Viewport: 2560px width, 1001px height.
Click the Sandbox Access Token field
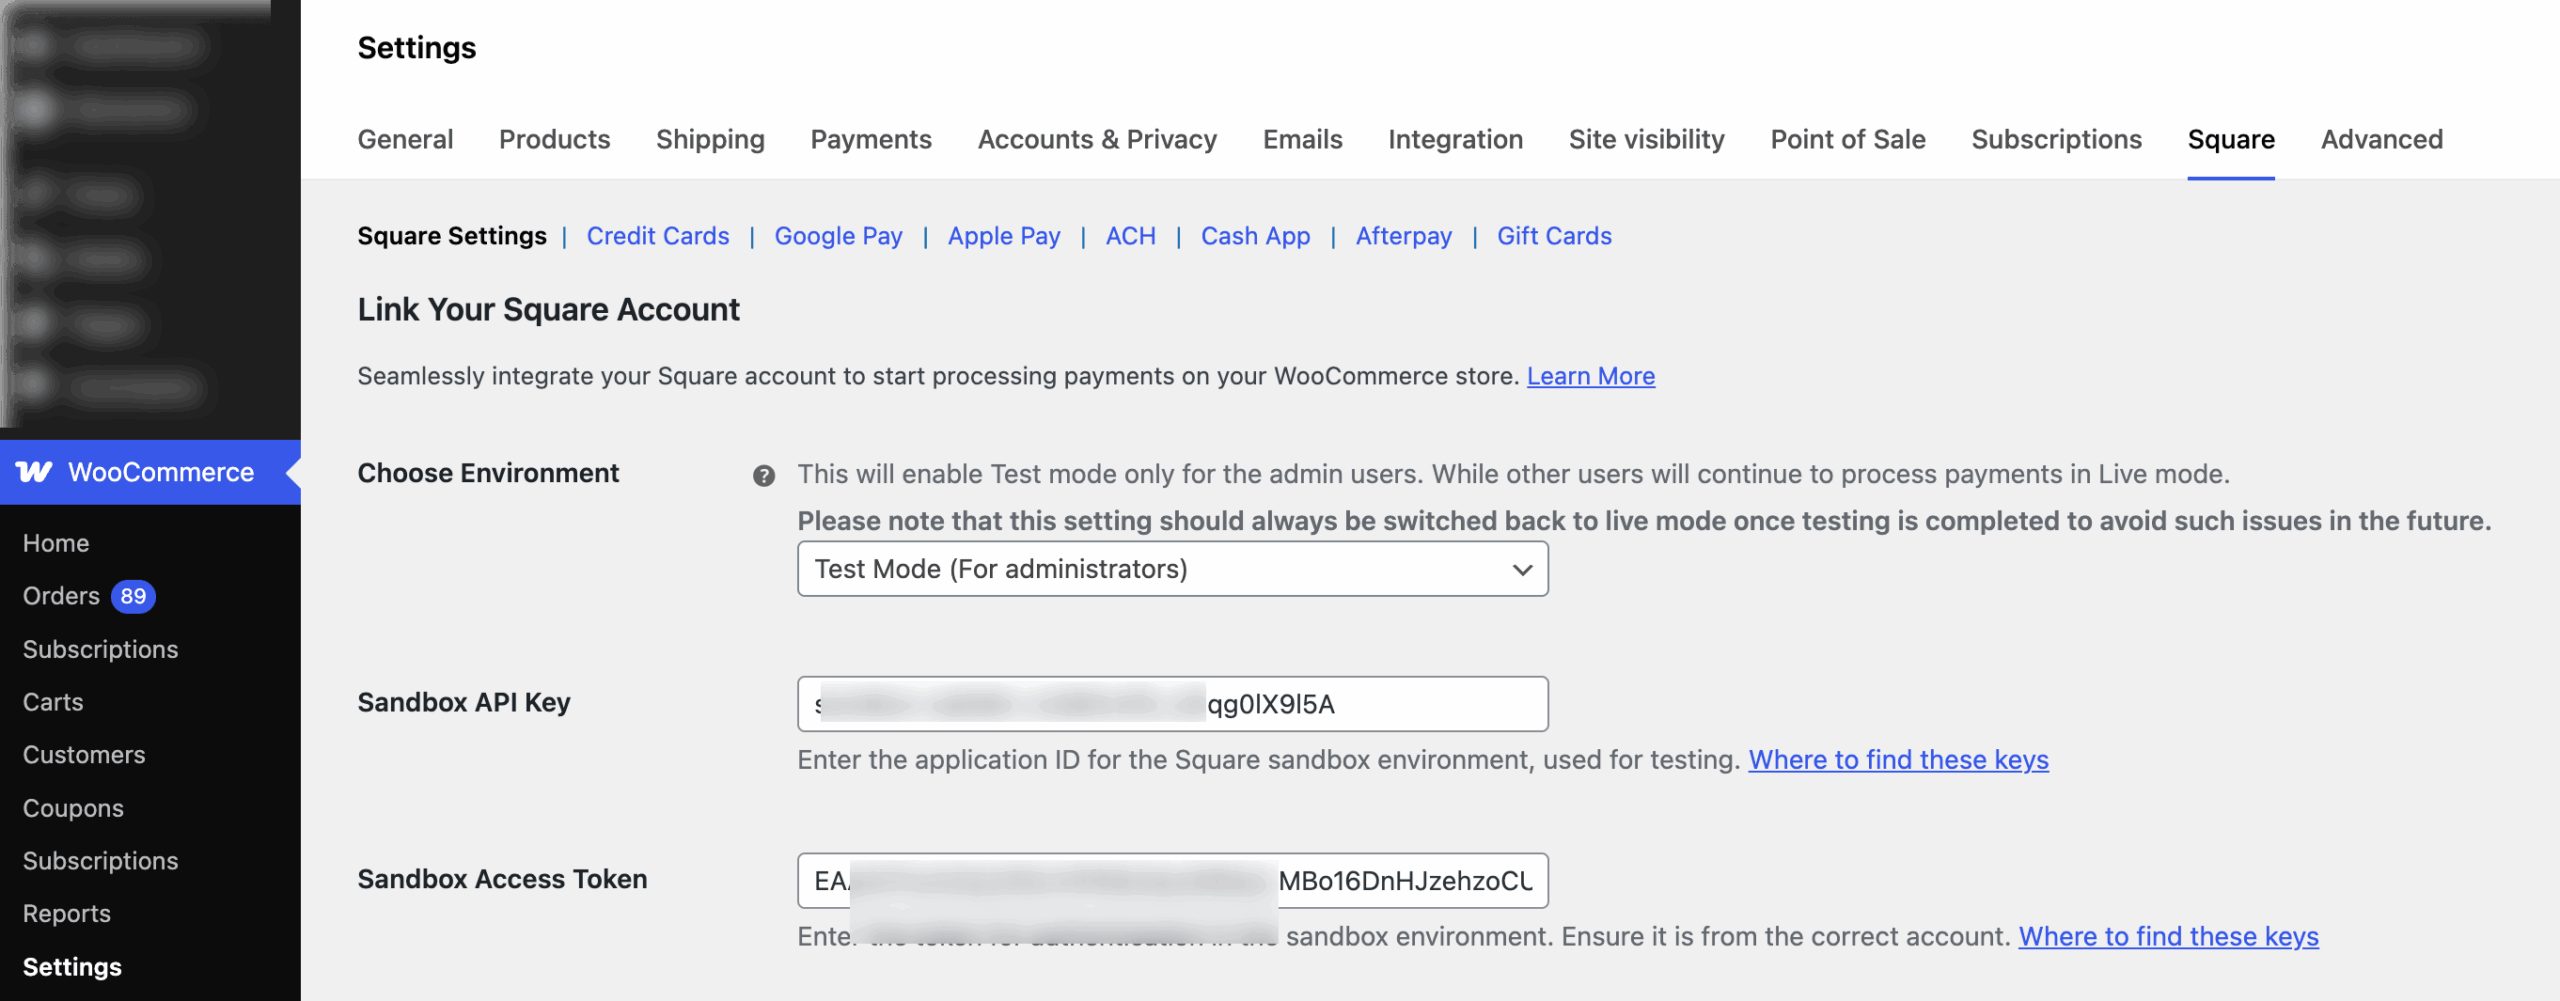pyautogui.click(x=1172, y=881)
